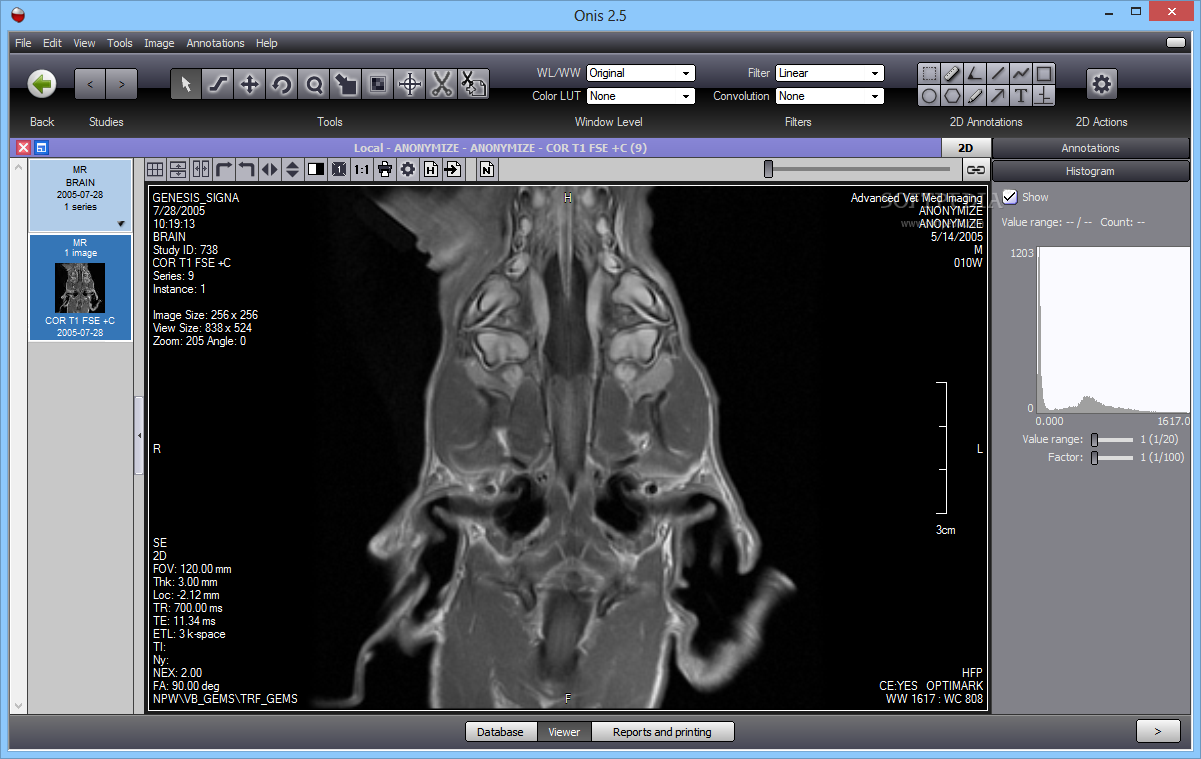Select the text annotation tool

tap(1021, 96)
